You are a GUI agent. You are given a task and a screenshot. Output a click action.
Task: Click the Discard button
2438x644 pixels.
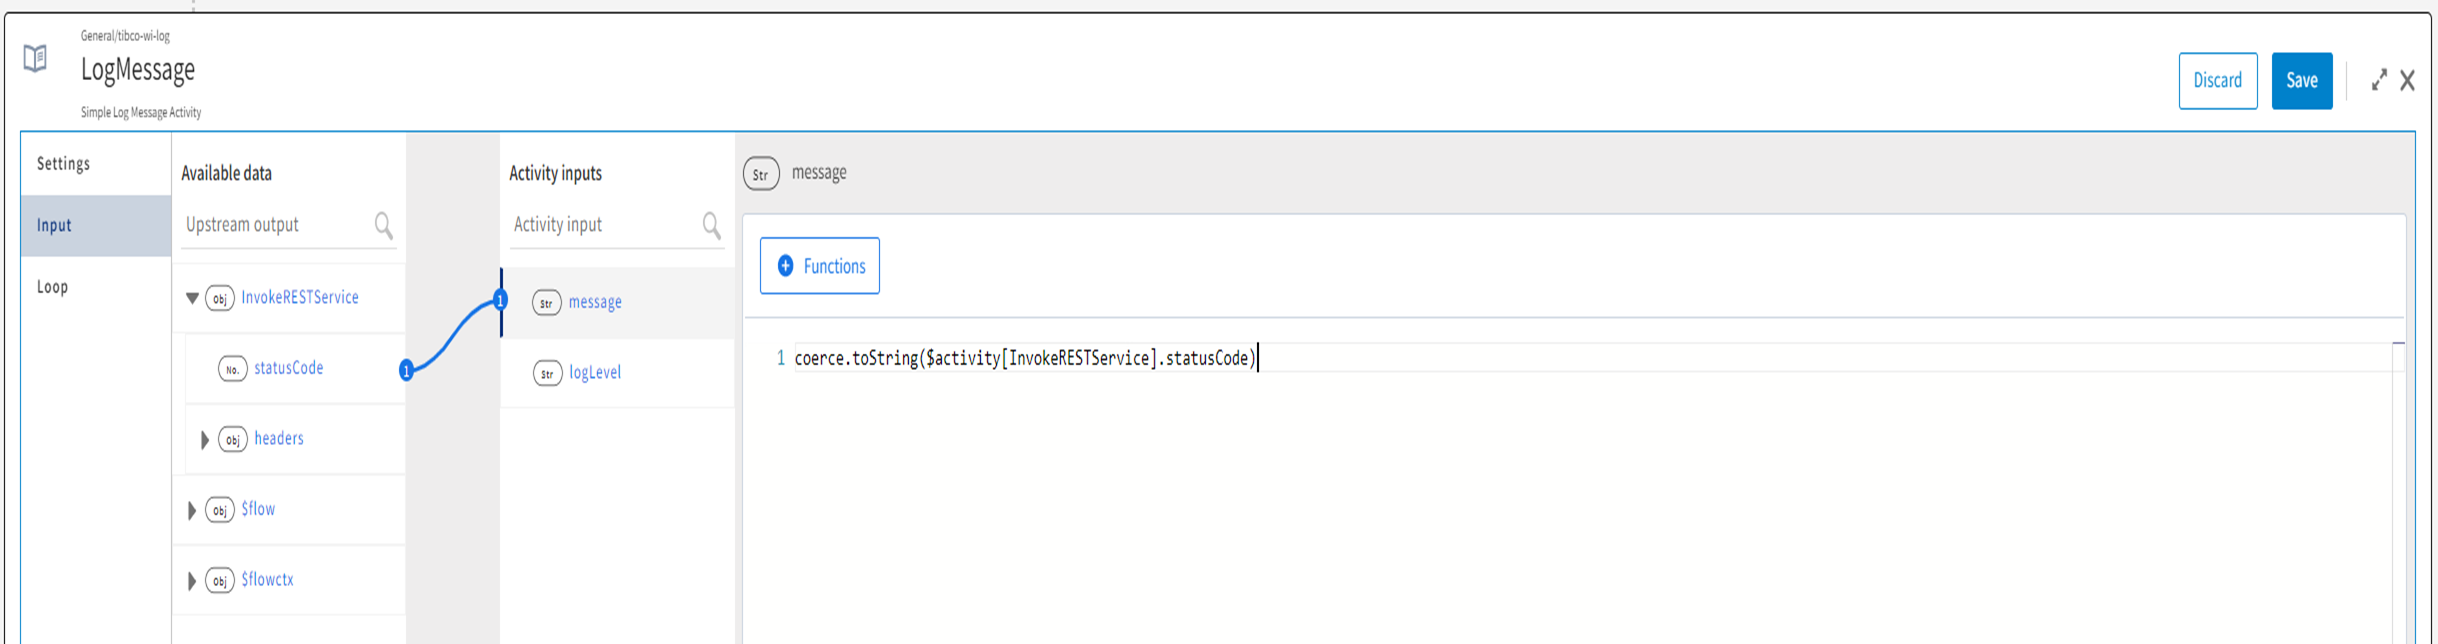pos(2217,80)
